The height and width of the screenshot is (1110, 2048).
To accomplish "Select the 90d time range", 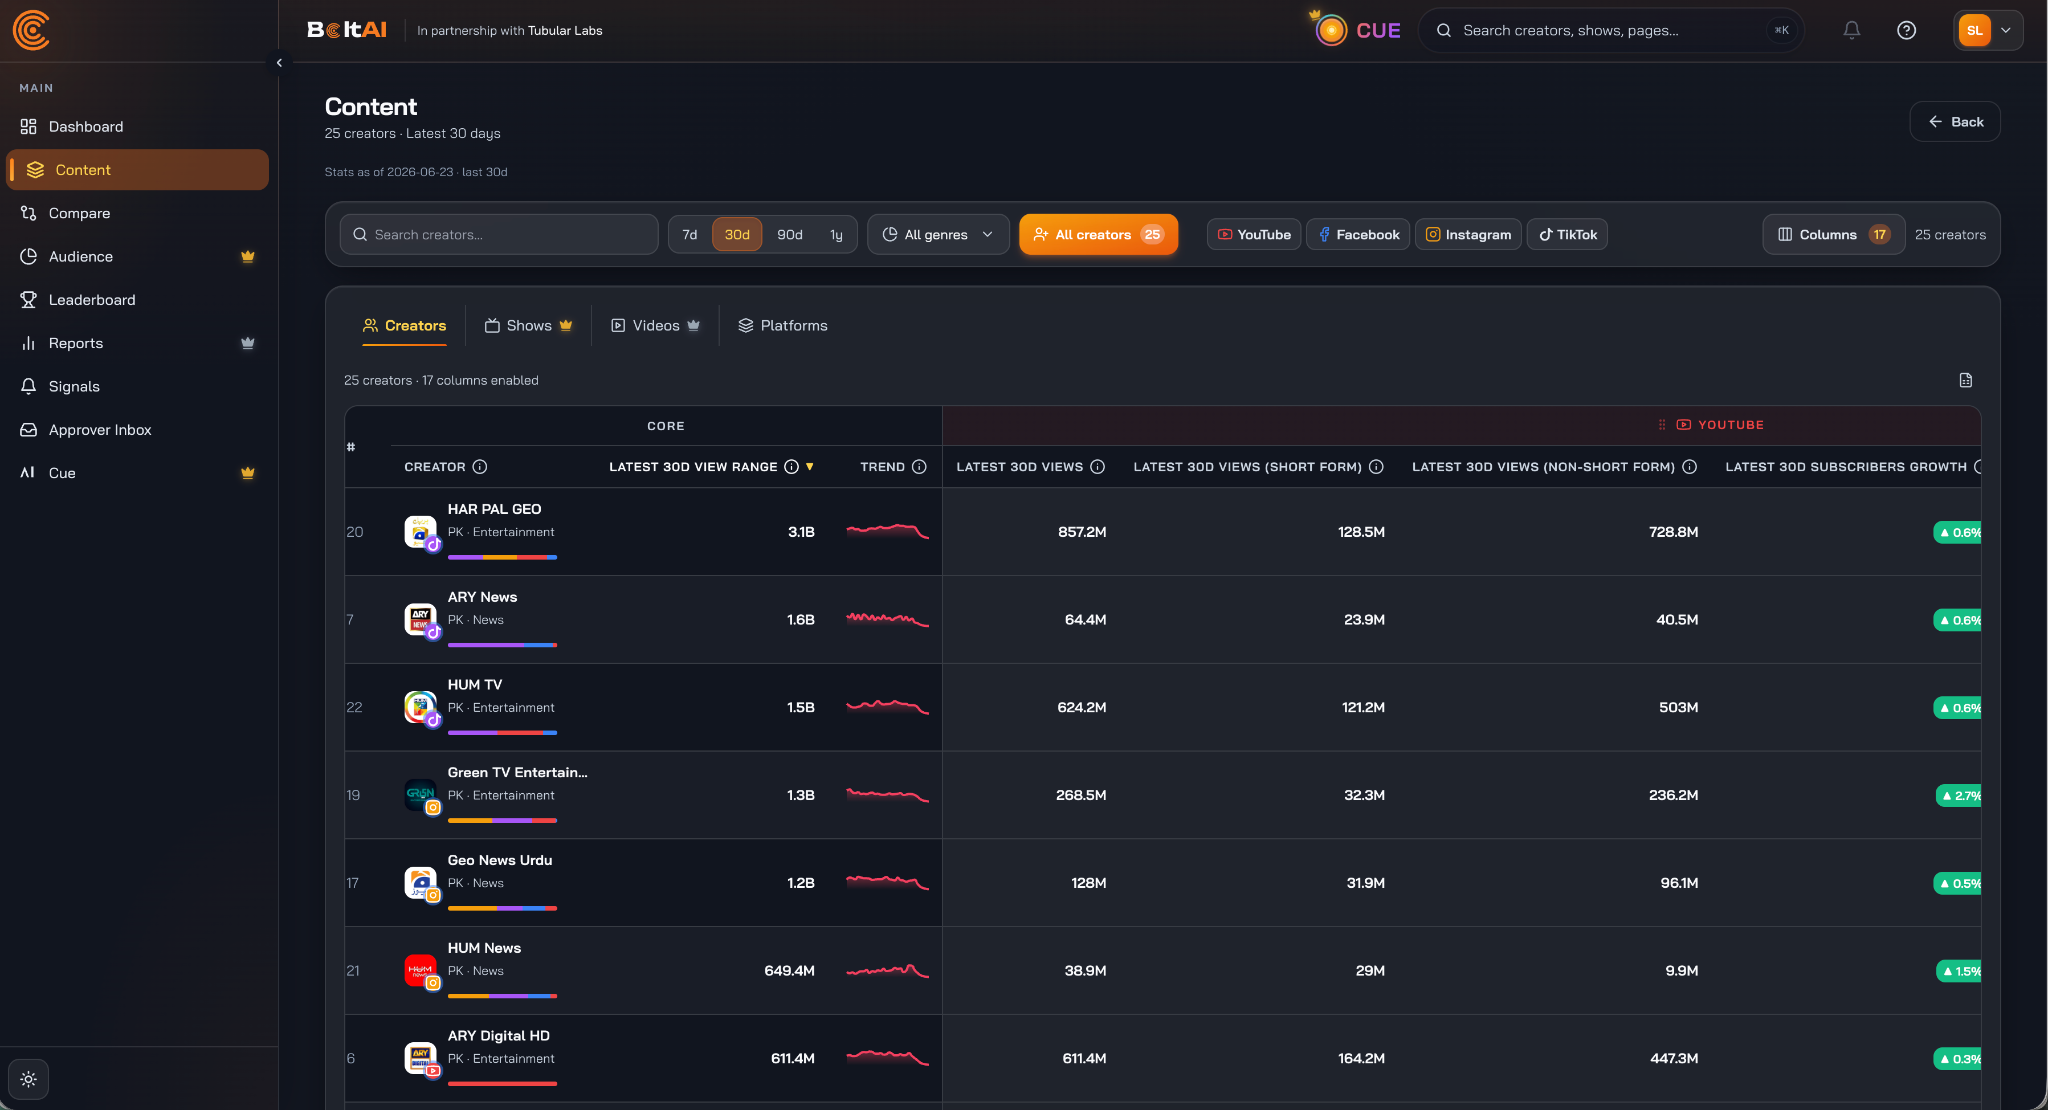I will (x=790, y=234).
